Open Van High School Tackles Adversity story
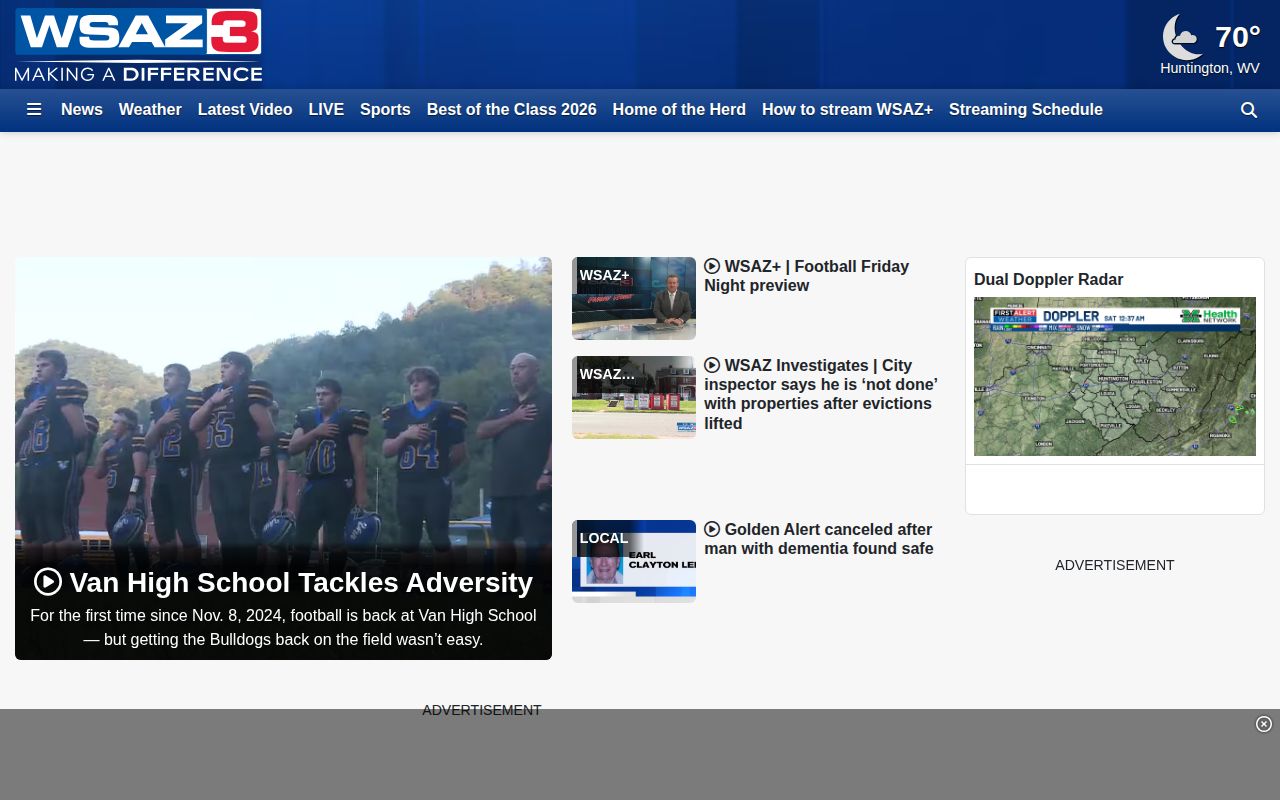 (301, 582)
